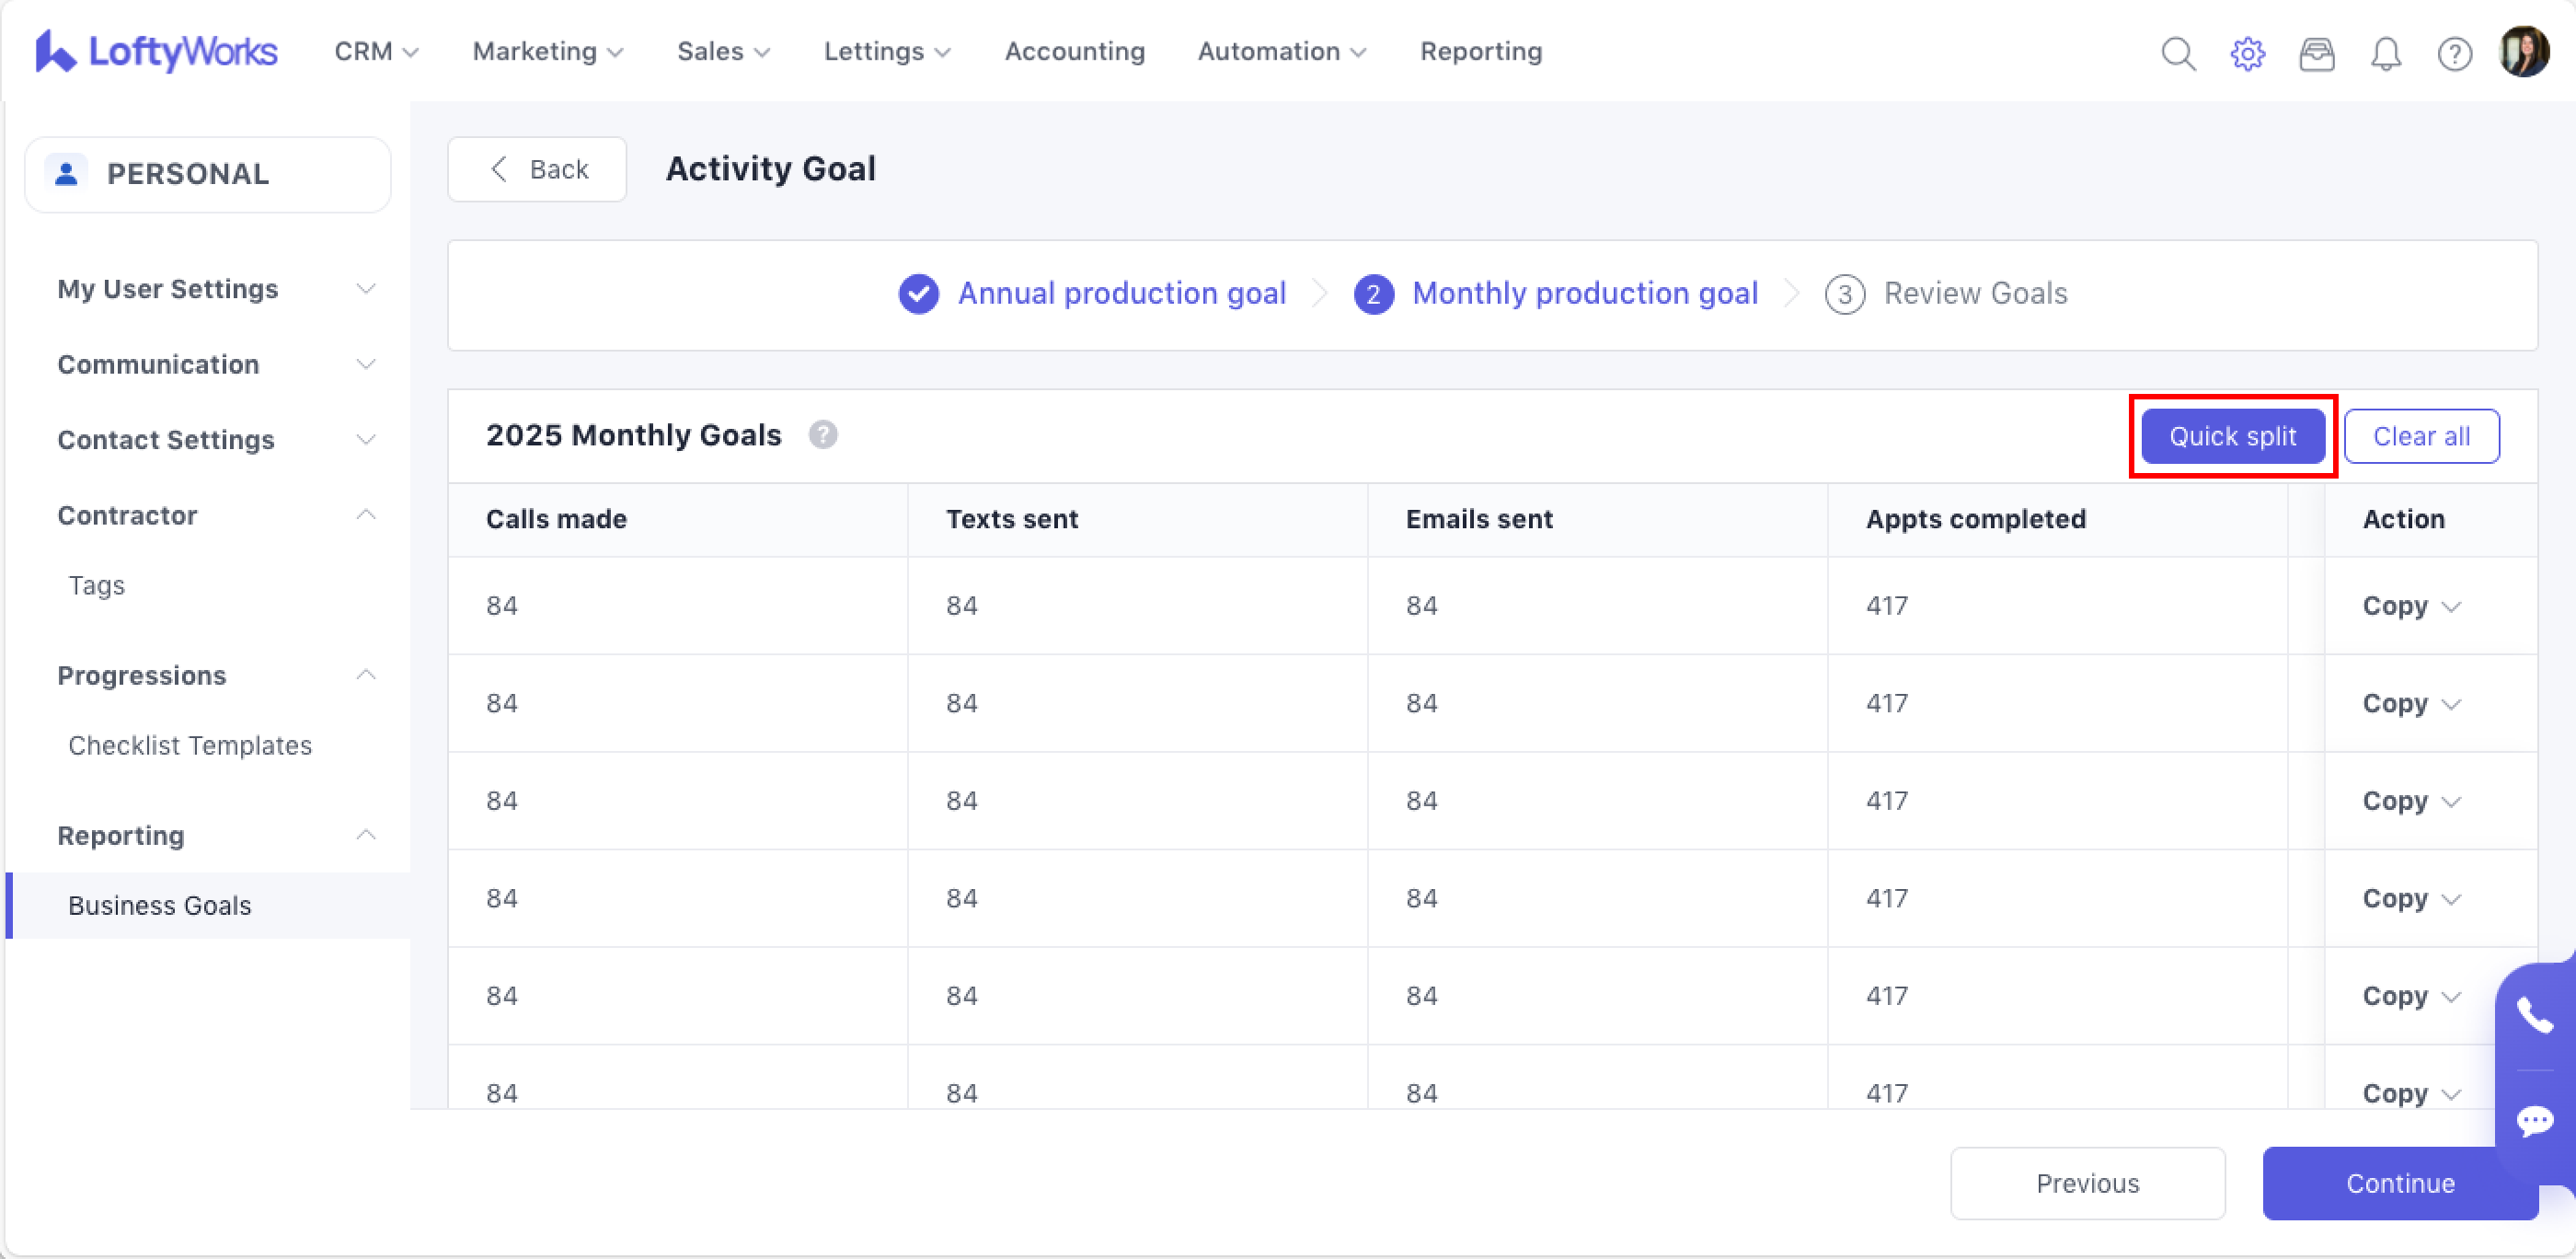Open the floating chat bubble icon

pos(2534,1121)
